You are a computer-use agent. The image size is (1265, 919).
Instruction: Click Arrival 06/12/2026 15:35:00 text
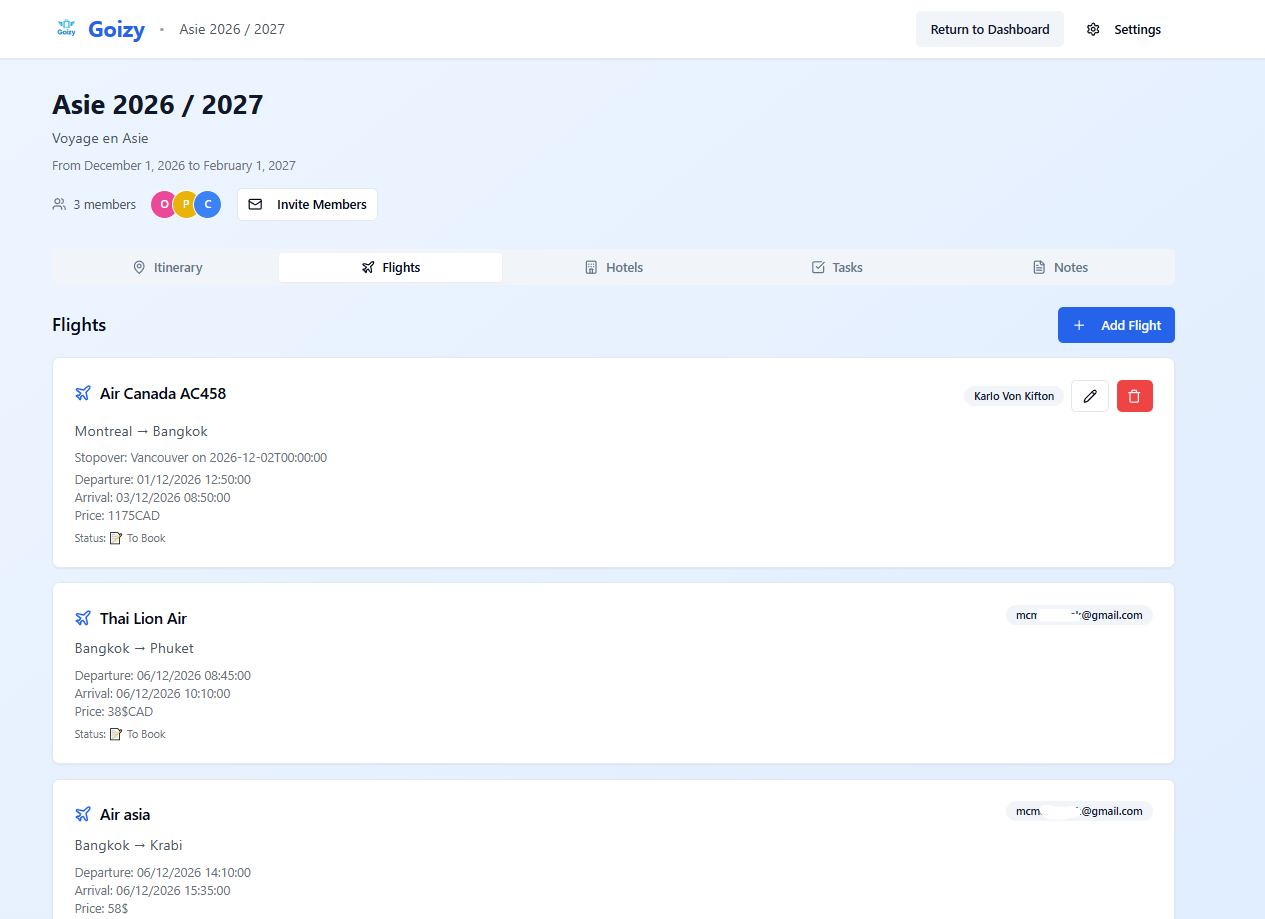[x=153, y=891]
